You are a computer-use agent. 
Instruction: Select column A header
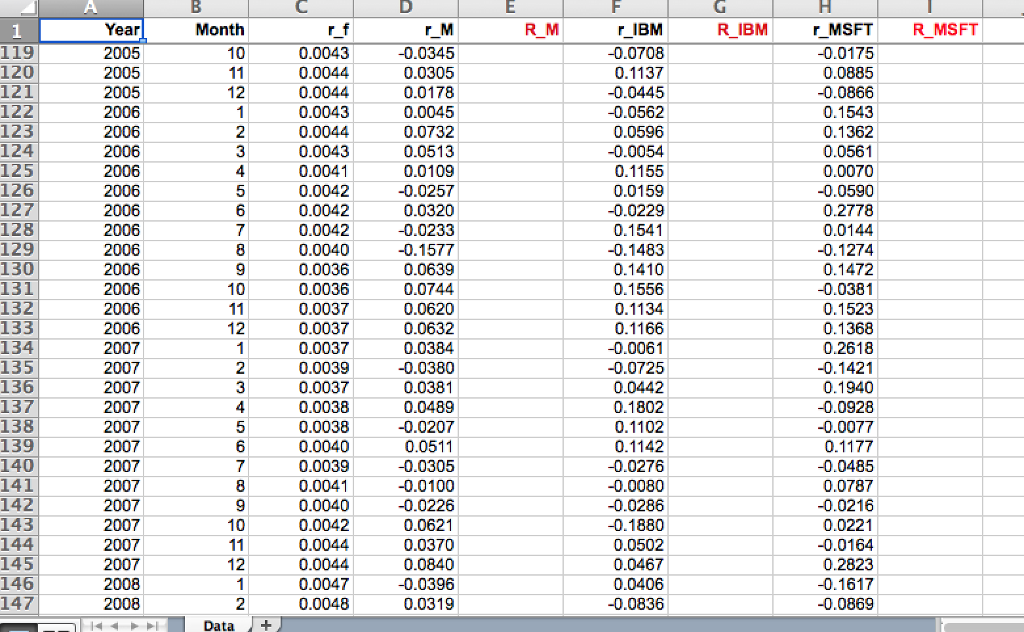pyautogui.click(x=91, y=8)
